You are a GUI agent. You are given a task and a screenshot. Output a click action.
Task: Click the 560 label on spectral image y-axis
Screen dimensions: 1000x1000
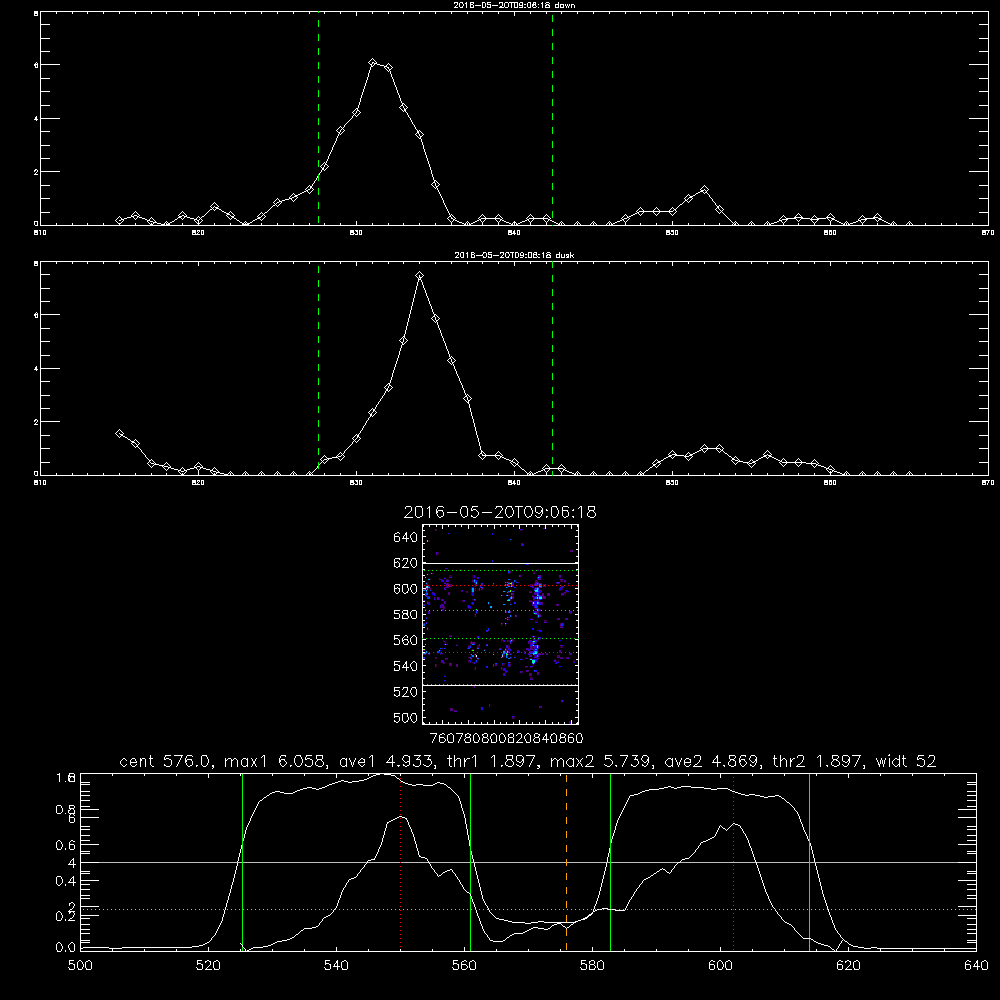click(x=406, y=640)
